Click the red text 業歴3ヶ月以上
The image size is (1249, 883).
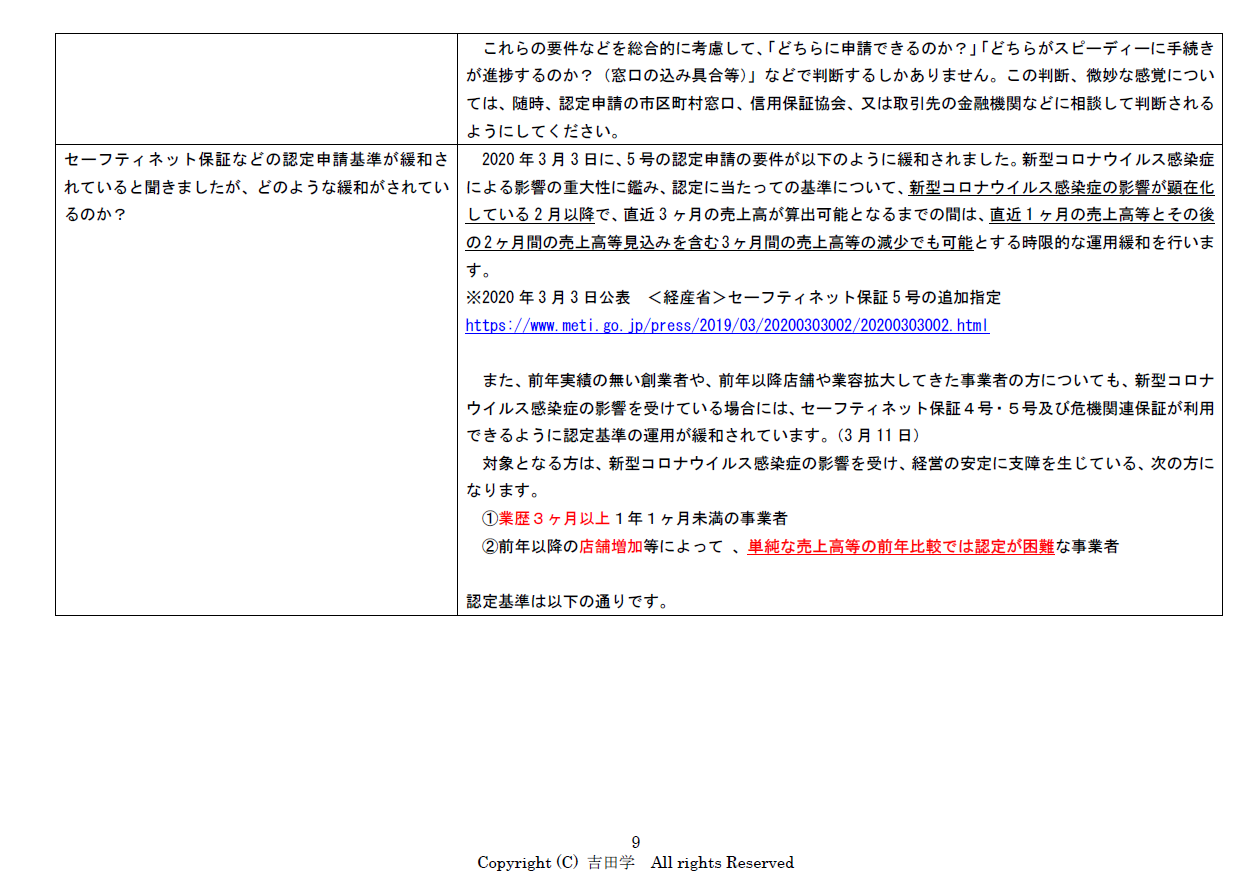(554, 518)
